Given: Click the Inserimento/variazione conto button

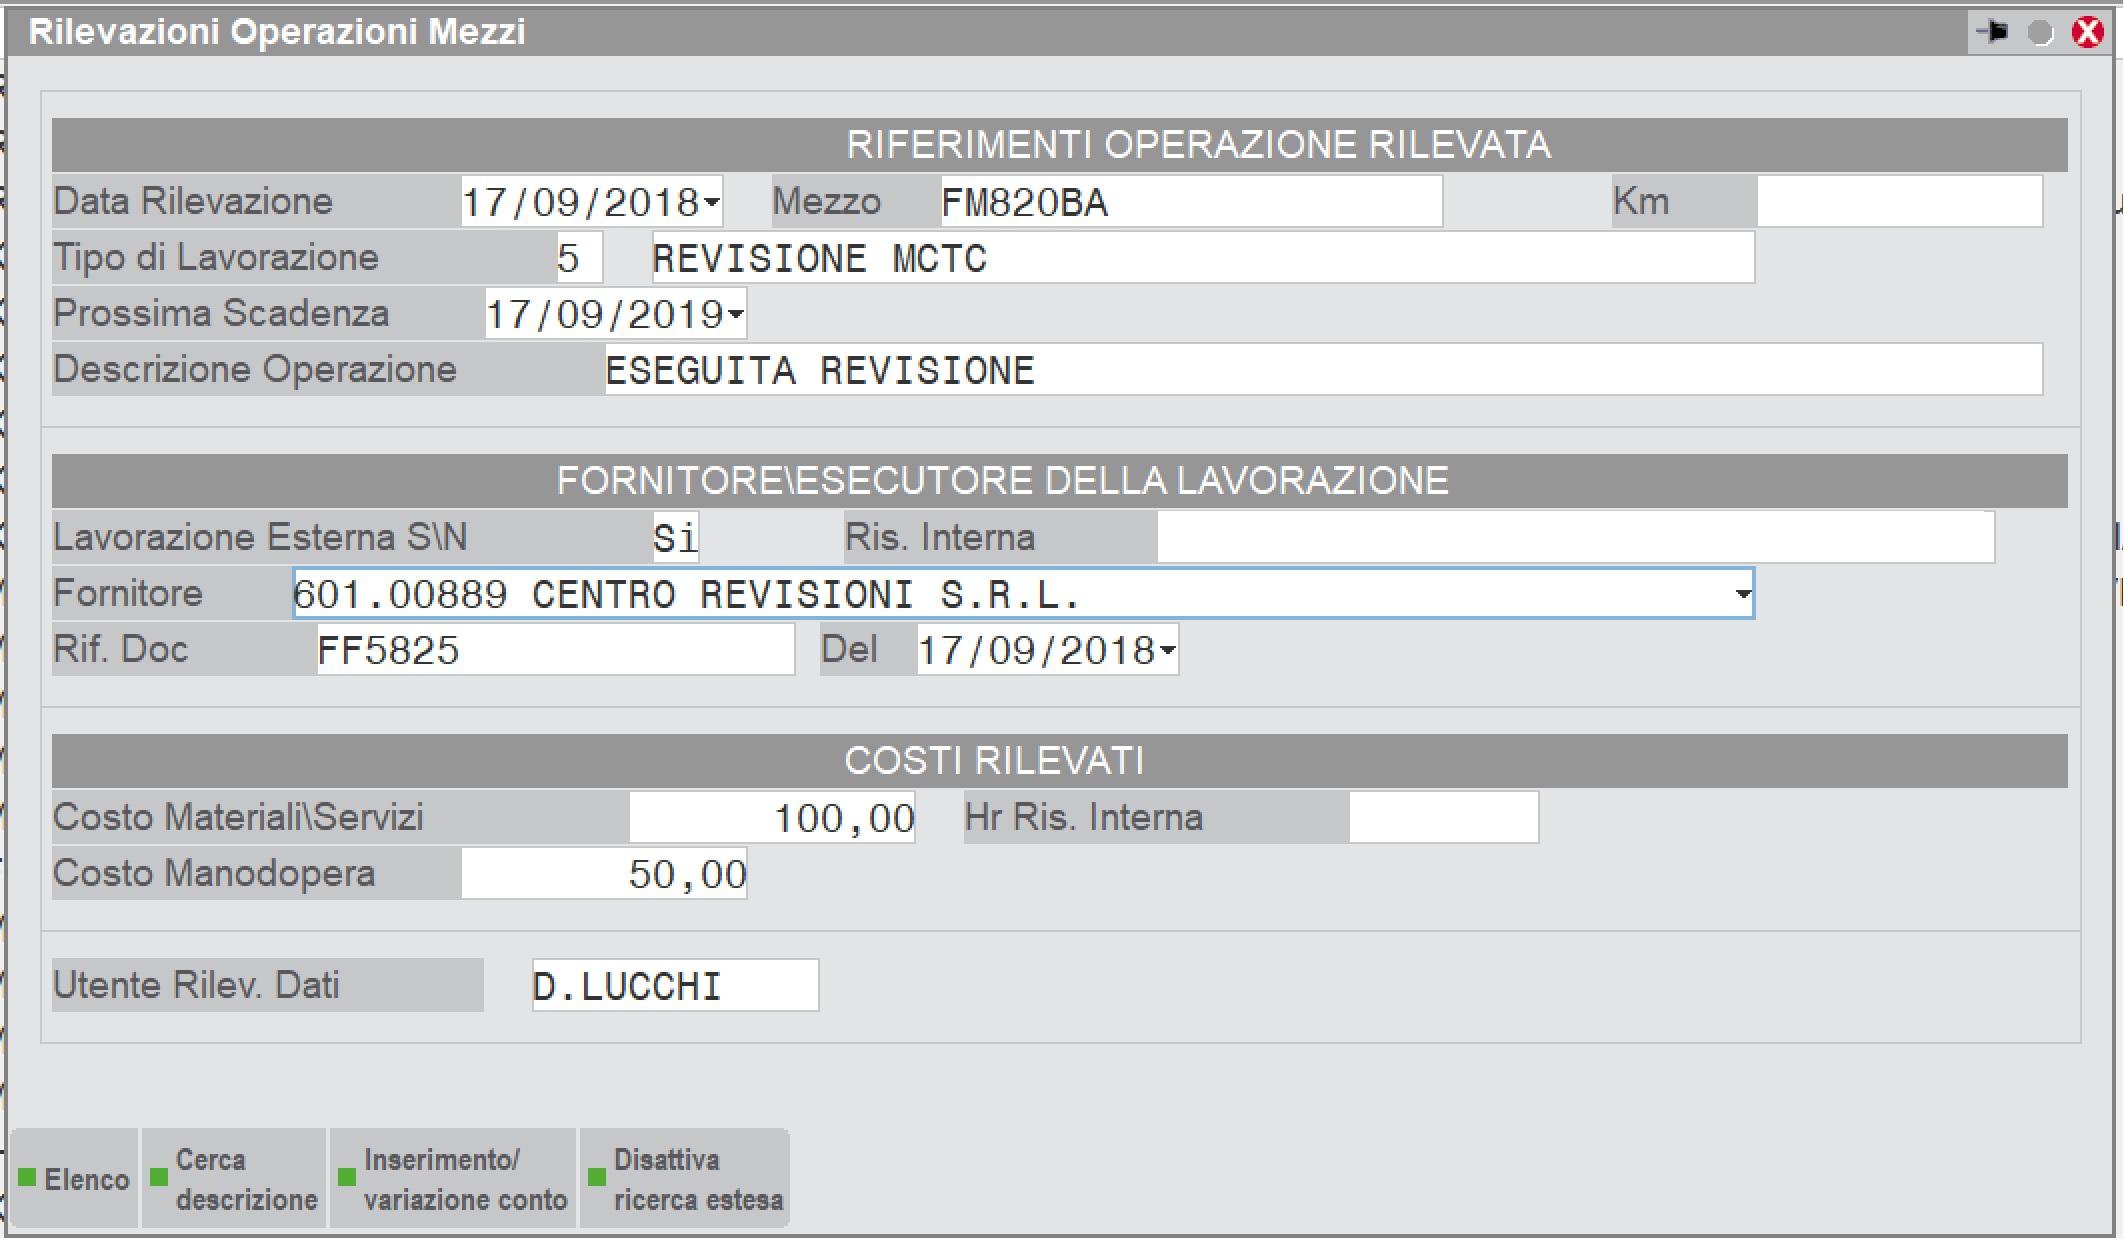Looking at the screenshot, I should tap(453, 1180).
